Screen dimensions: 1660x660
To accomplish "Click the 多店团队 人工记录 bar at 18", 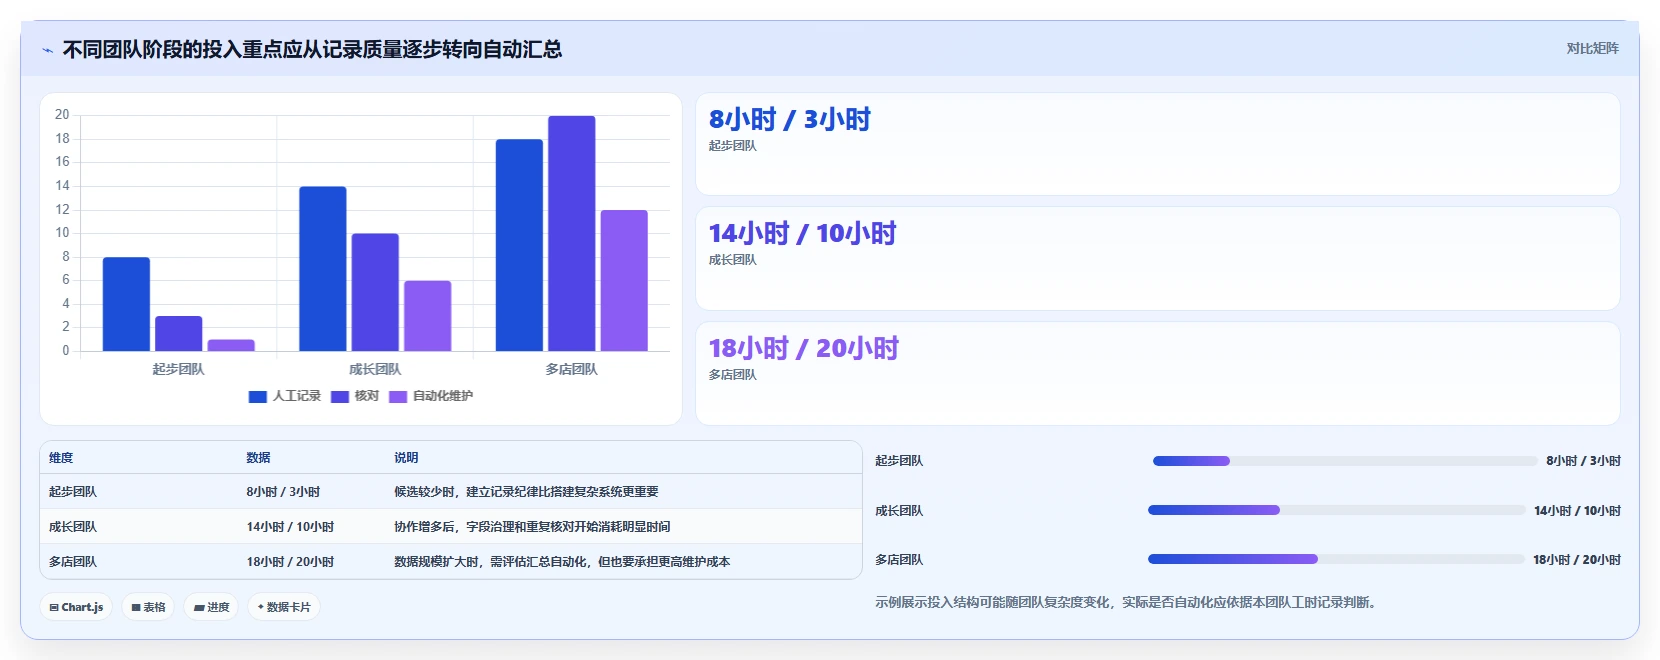I will (x=519, y=245).
